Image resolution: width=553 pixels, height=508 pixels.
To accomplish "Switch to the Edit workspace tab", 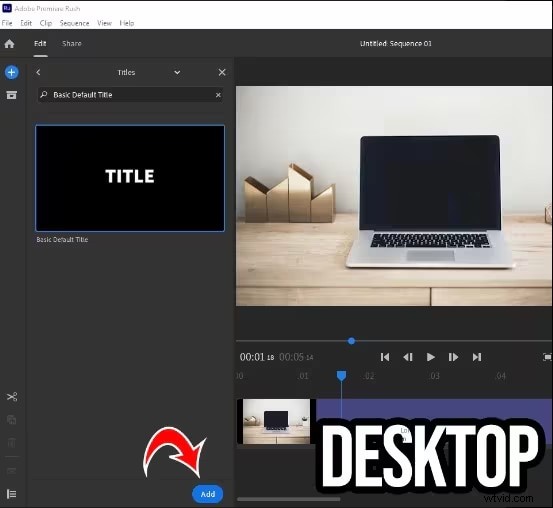I will click(x=40, y=43).
